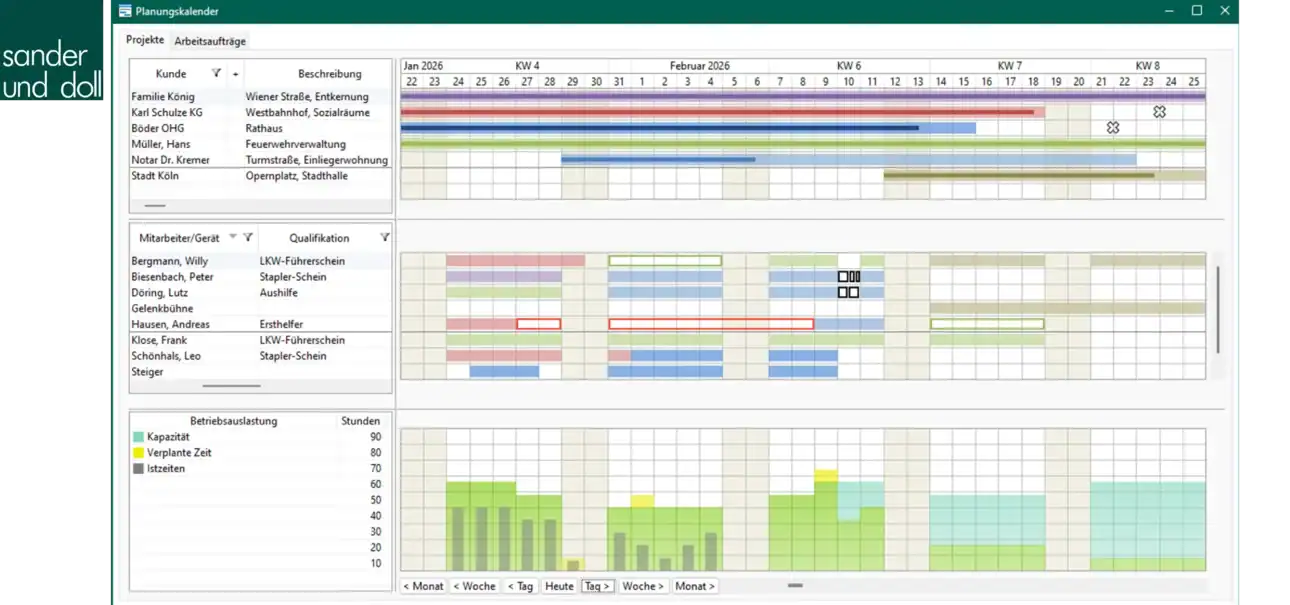Click the horizontal scrollbar under the employee list
This screenshot has height=605, width=1290.
231,386
